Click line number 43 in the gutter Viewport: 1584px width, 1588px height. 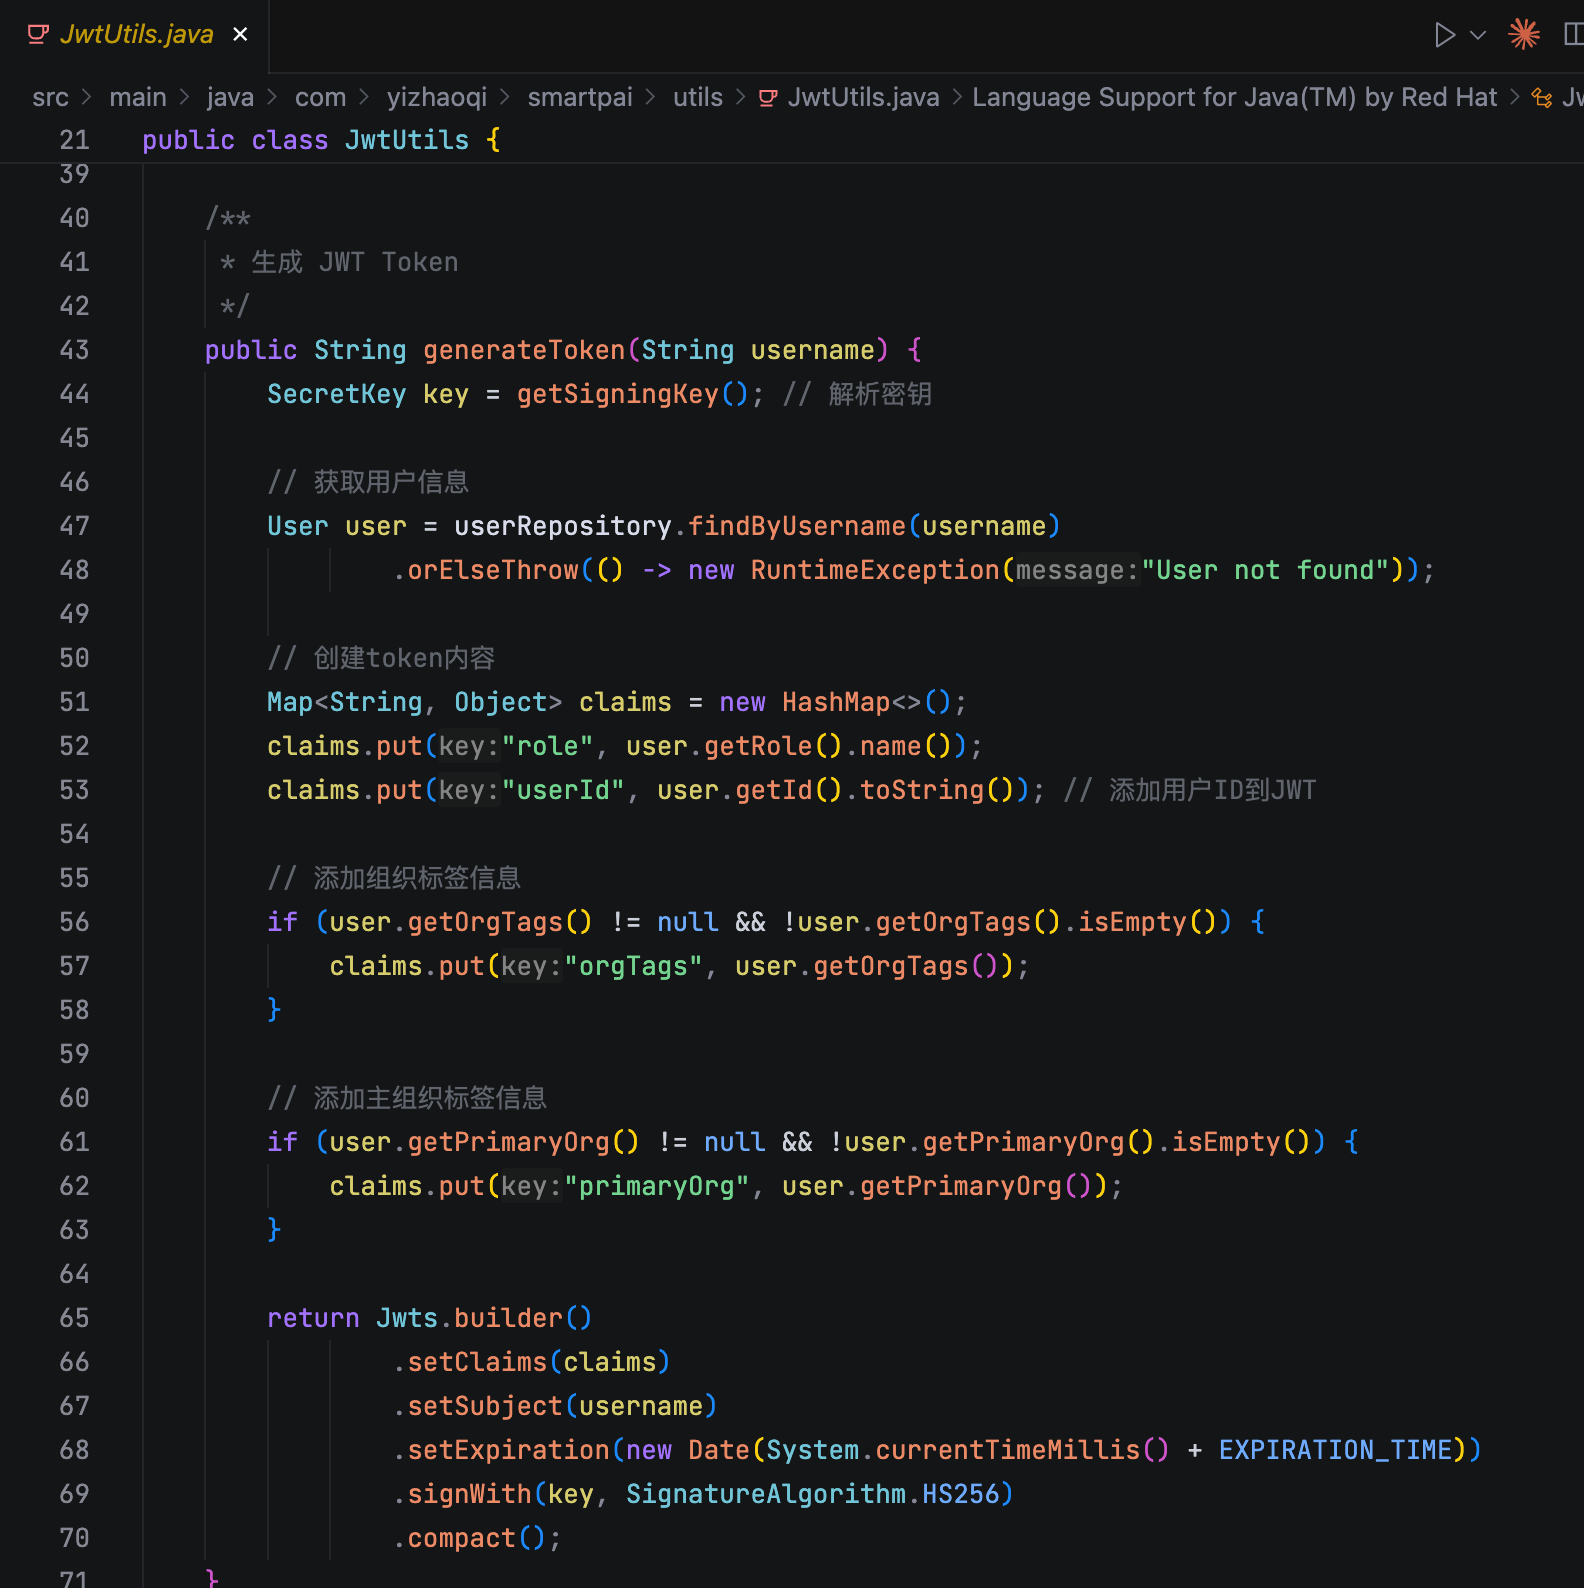pos(75,350)
